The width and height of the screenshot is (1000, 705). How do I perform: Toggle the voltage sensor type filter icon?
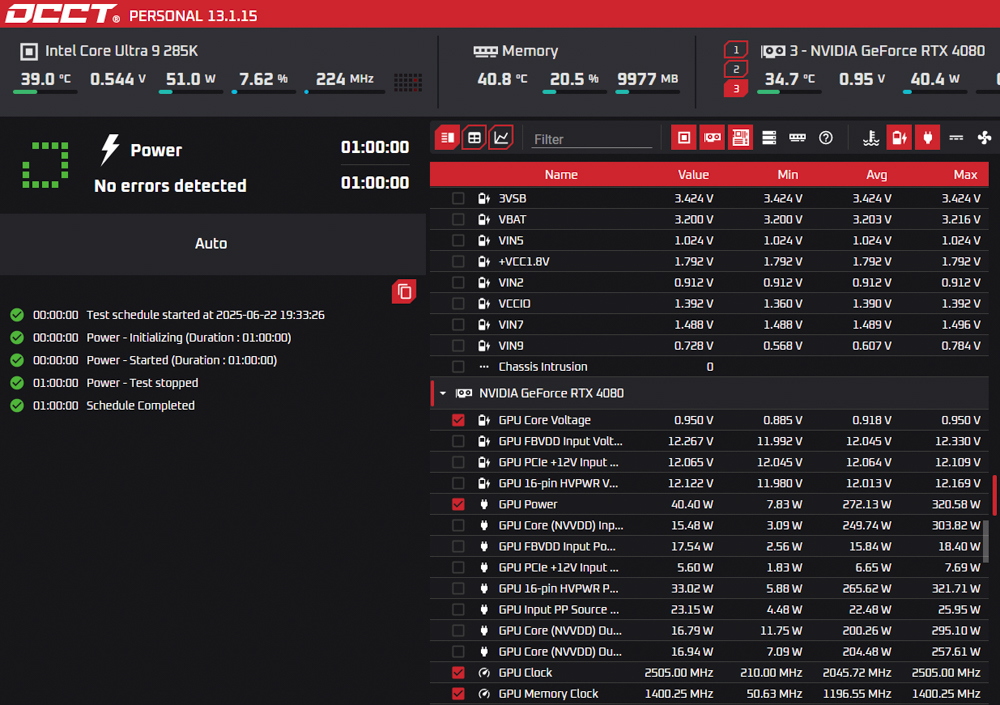point(899,138)
